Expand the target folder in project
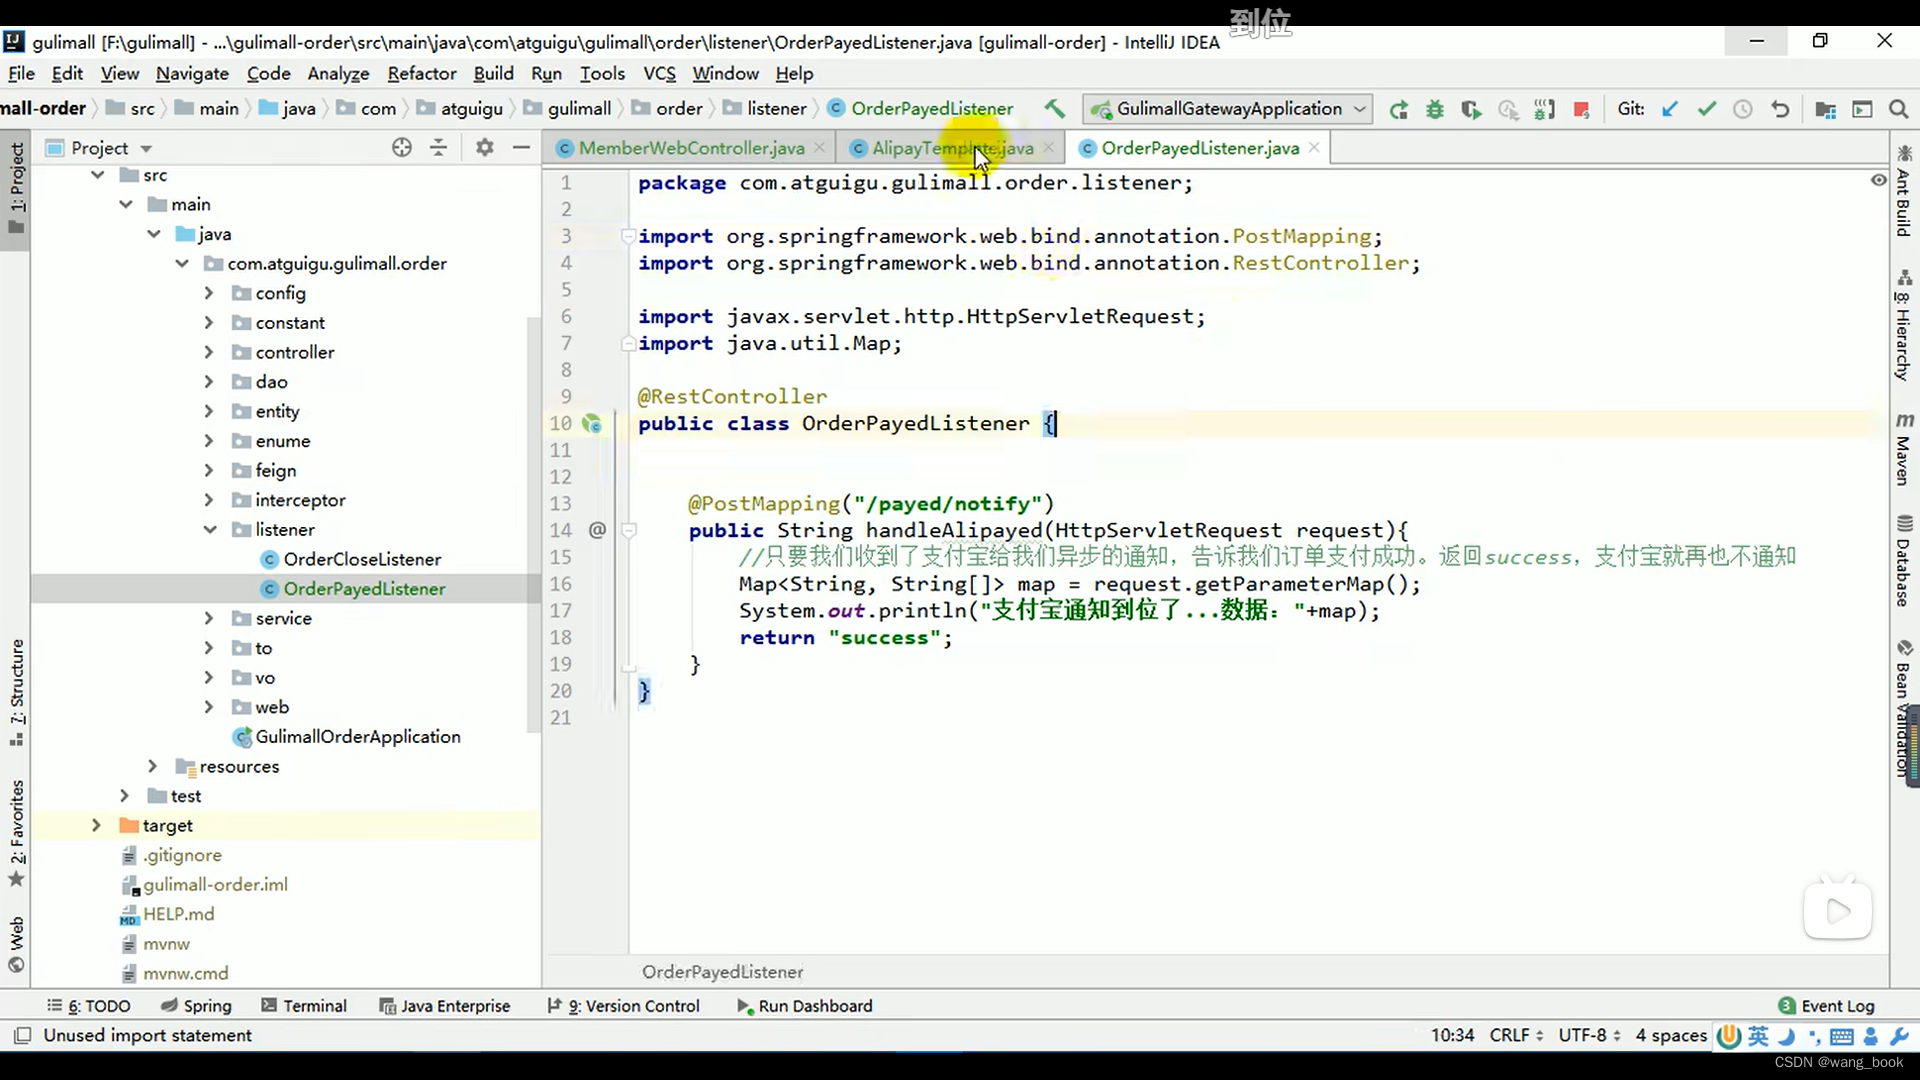 (x=96, y=824)
